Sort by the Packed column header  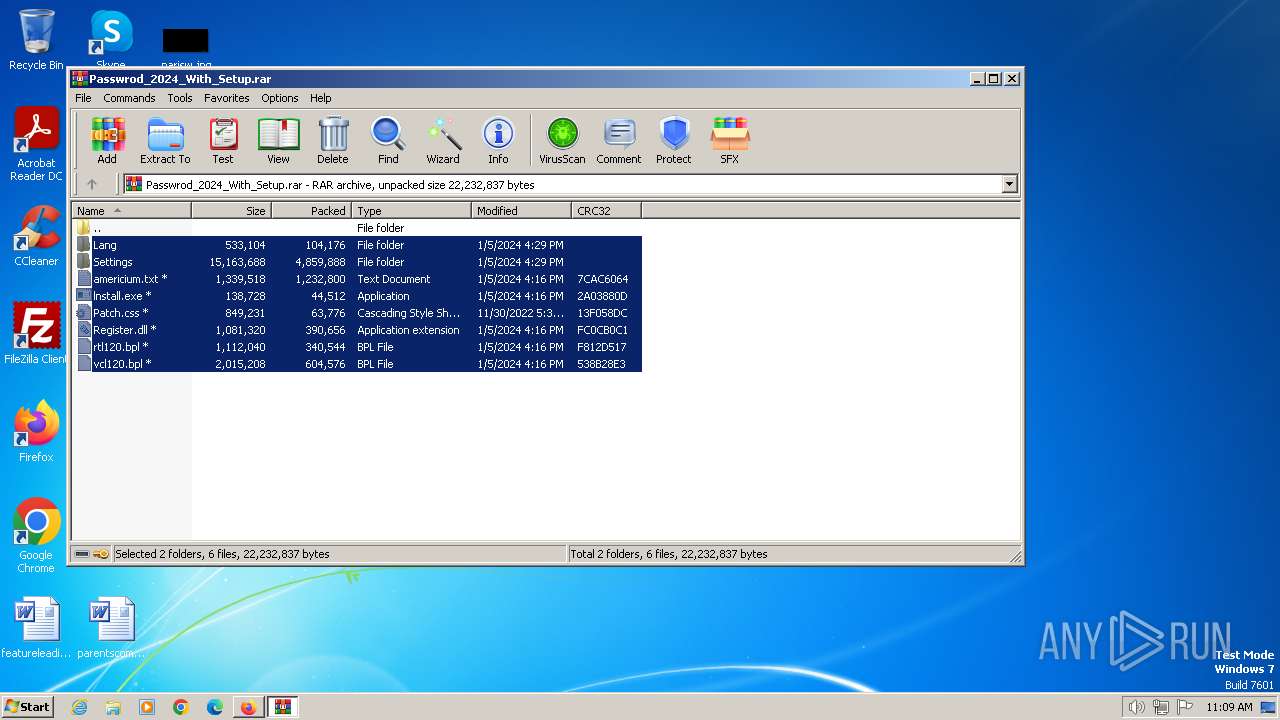311,211
